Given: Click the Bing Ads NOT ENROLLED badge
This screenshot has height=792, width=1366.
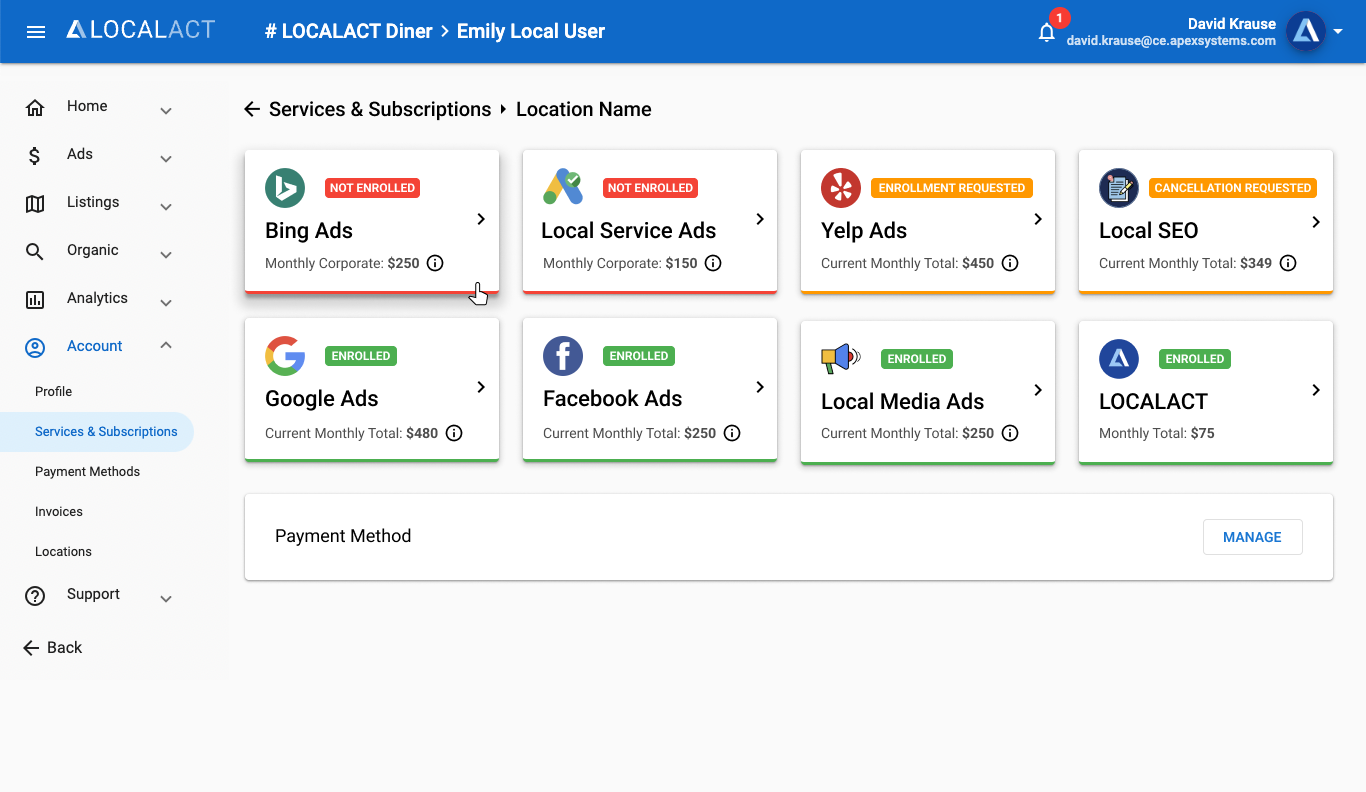Looking at the screenshot, I should (x=372, y=187).
